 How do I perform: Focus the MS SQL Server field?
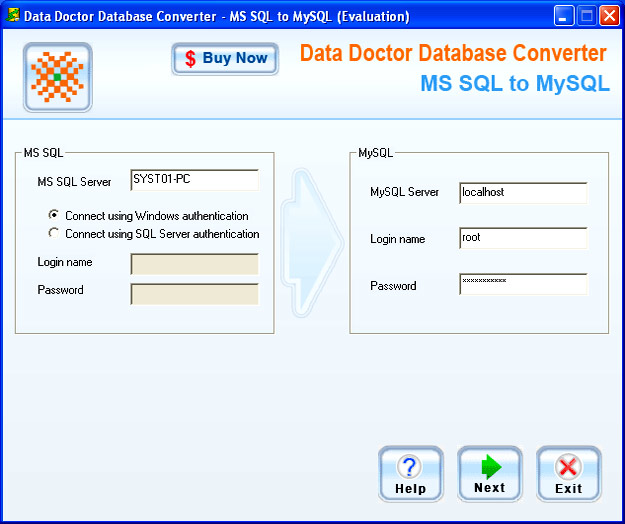point(195,180)
